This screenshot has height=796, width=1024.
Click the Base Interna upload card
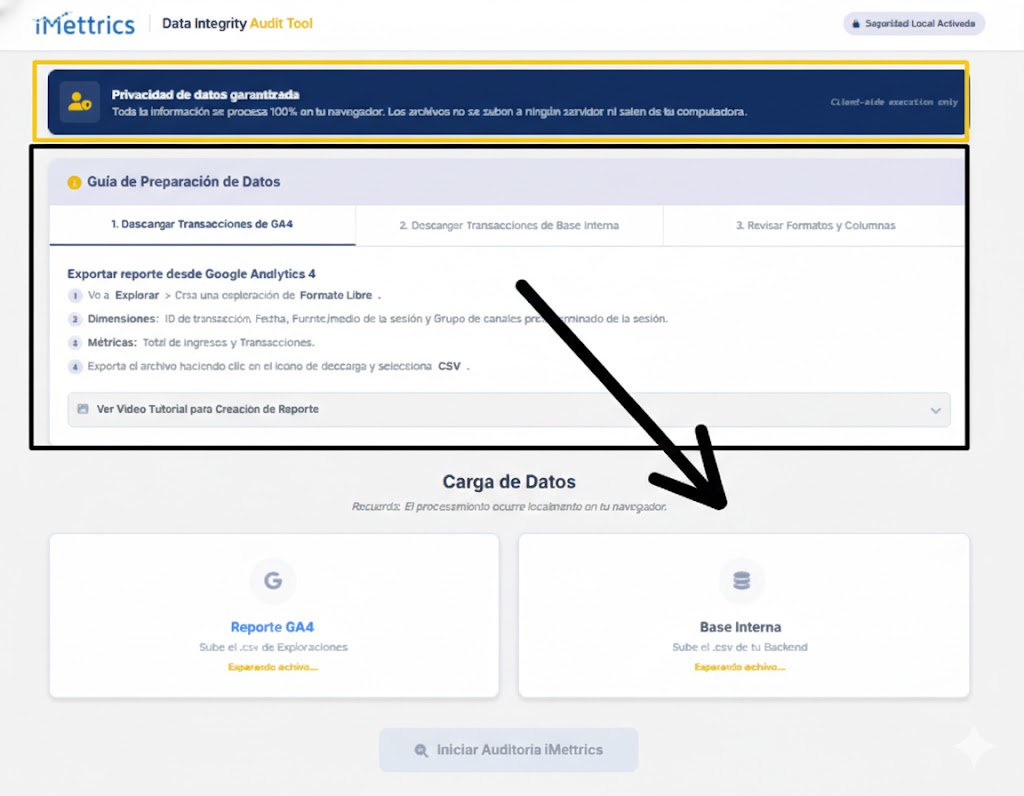click(x=743, y=615)
